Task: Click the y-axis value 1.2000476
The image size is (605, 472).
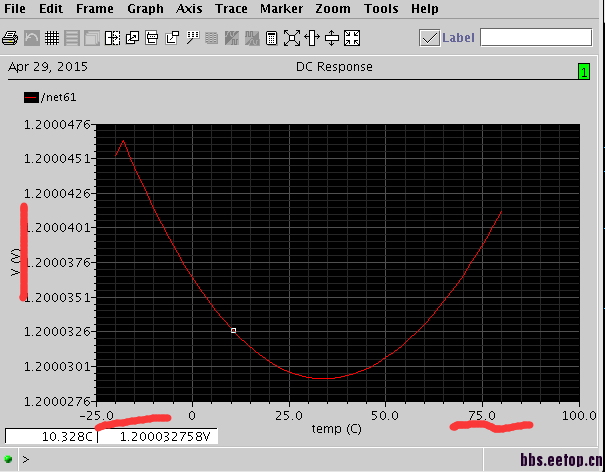Action: coord(57,125)
